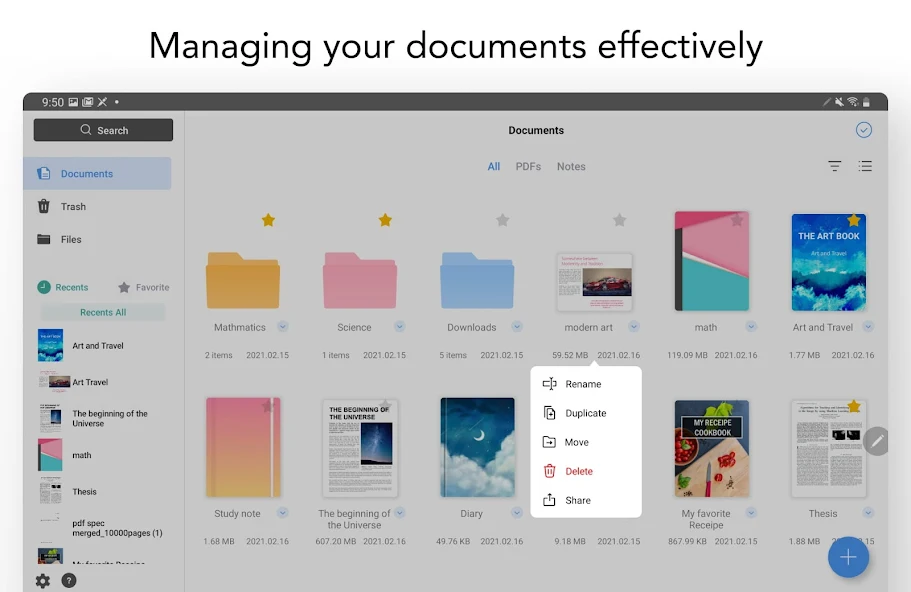Toggle star on The beginning of the Universe

(385, 405)
